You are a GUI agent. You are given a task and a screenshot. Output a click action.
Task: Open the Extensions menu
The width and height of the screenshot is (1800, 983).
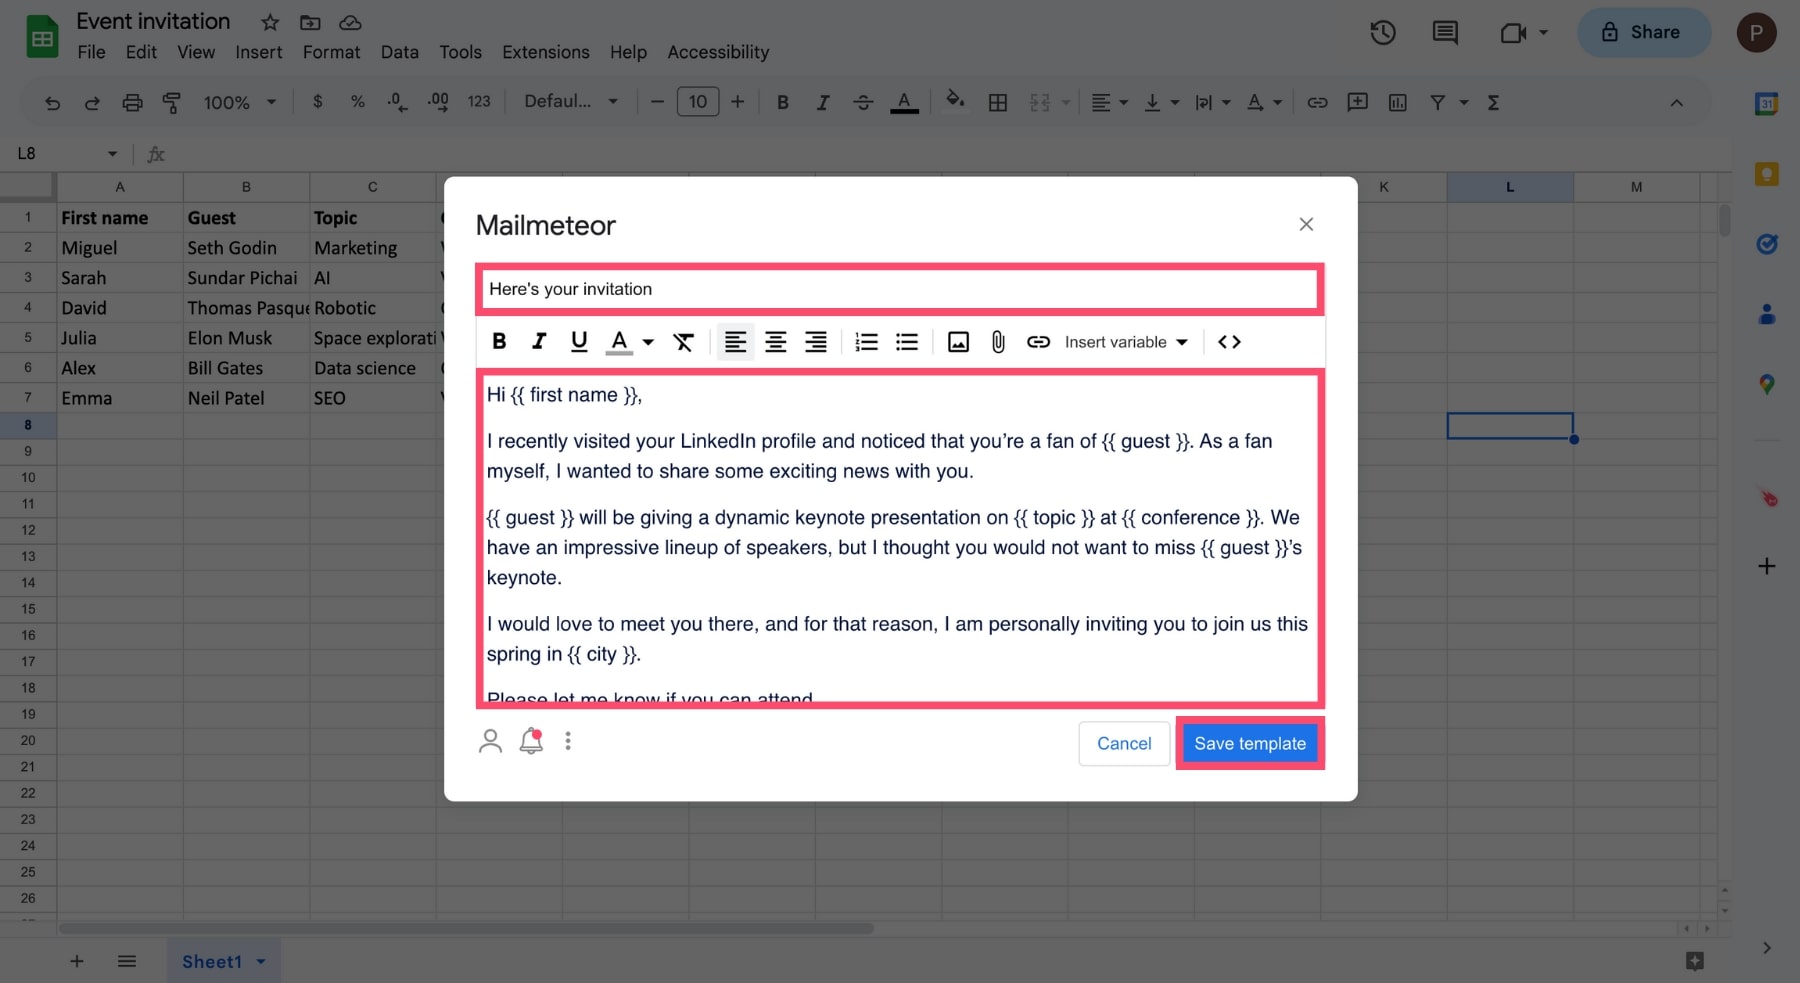point(546,52)
